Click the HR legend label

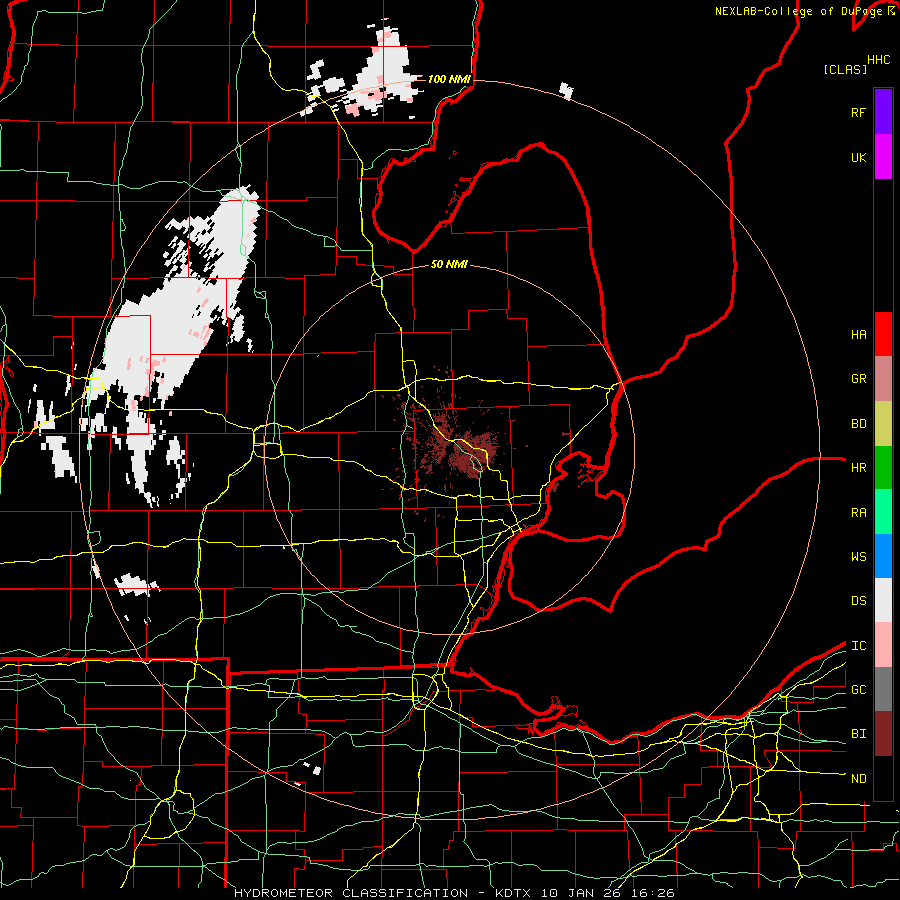coord(858,468)
